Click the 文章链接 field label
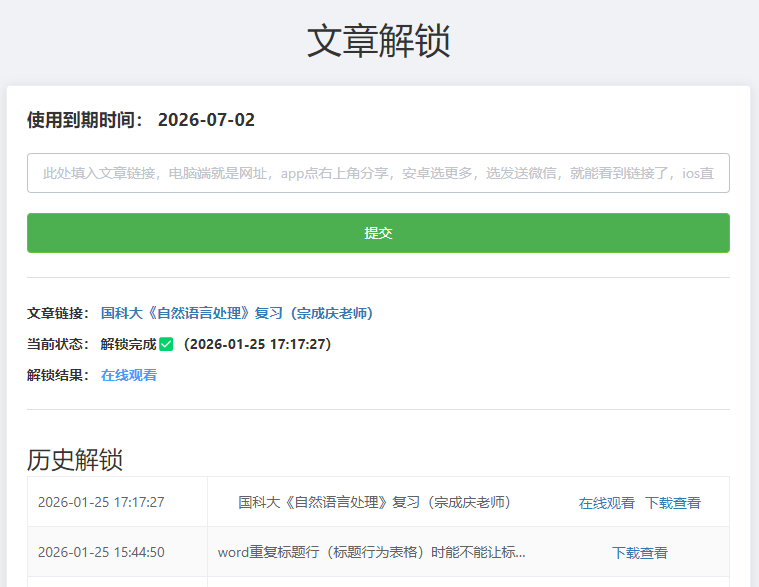The height and width of the screenshot is (587, 759). [58, 313]
